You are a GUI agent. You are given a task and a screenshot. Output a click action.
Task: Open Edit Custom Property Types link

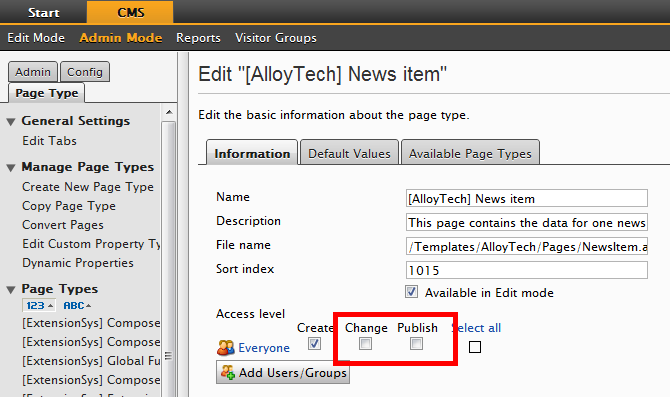(91, 244)
